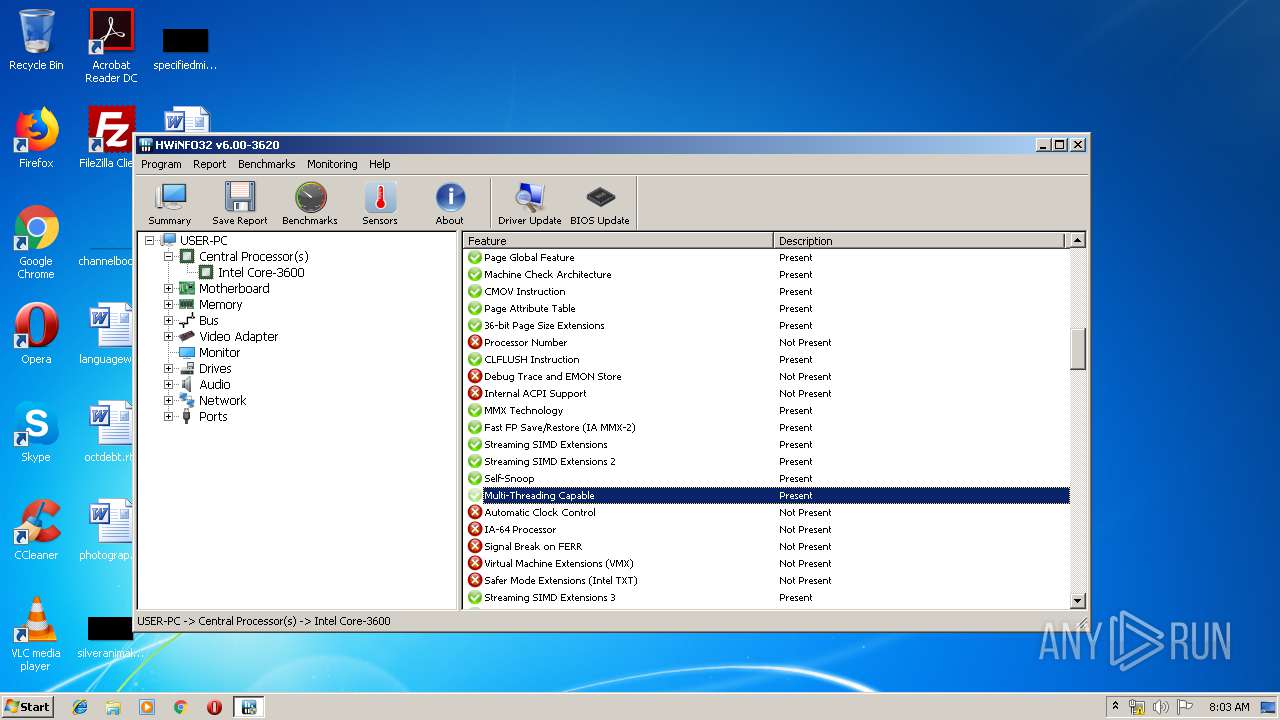This screenshot has width=1280, height=720.
Task: Open the Benchmarks menu
Action: [x=267, y=164]
